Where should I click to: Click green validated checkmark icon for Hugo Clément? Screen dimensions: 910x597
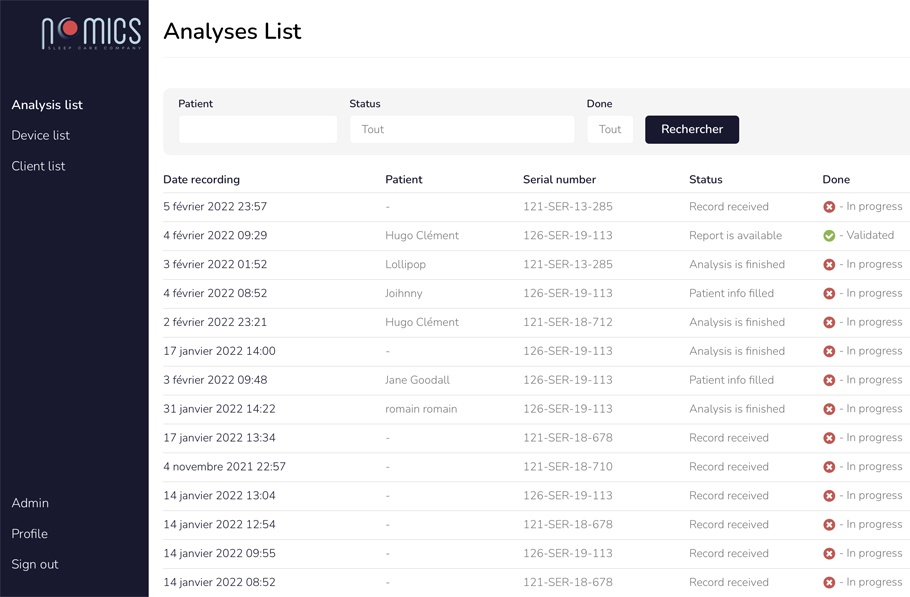coord(829,236)
